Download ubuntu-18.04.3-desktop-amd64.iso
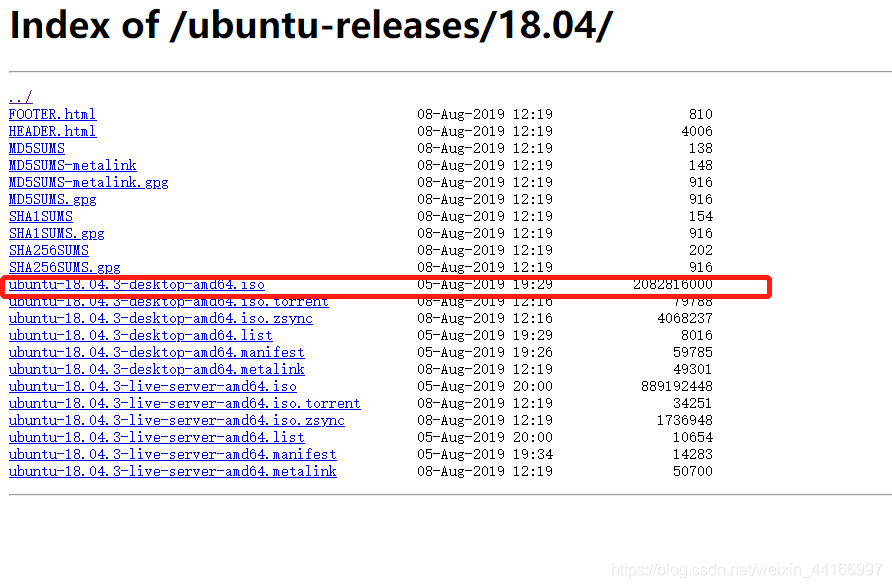Screen dimensions: 892x588 tap(137, 284)
